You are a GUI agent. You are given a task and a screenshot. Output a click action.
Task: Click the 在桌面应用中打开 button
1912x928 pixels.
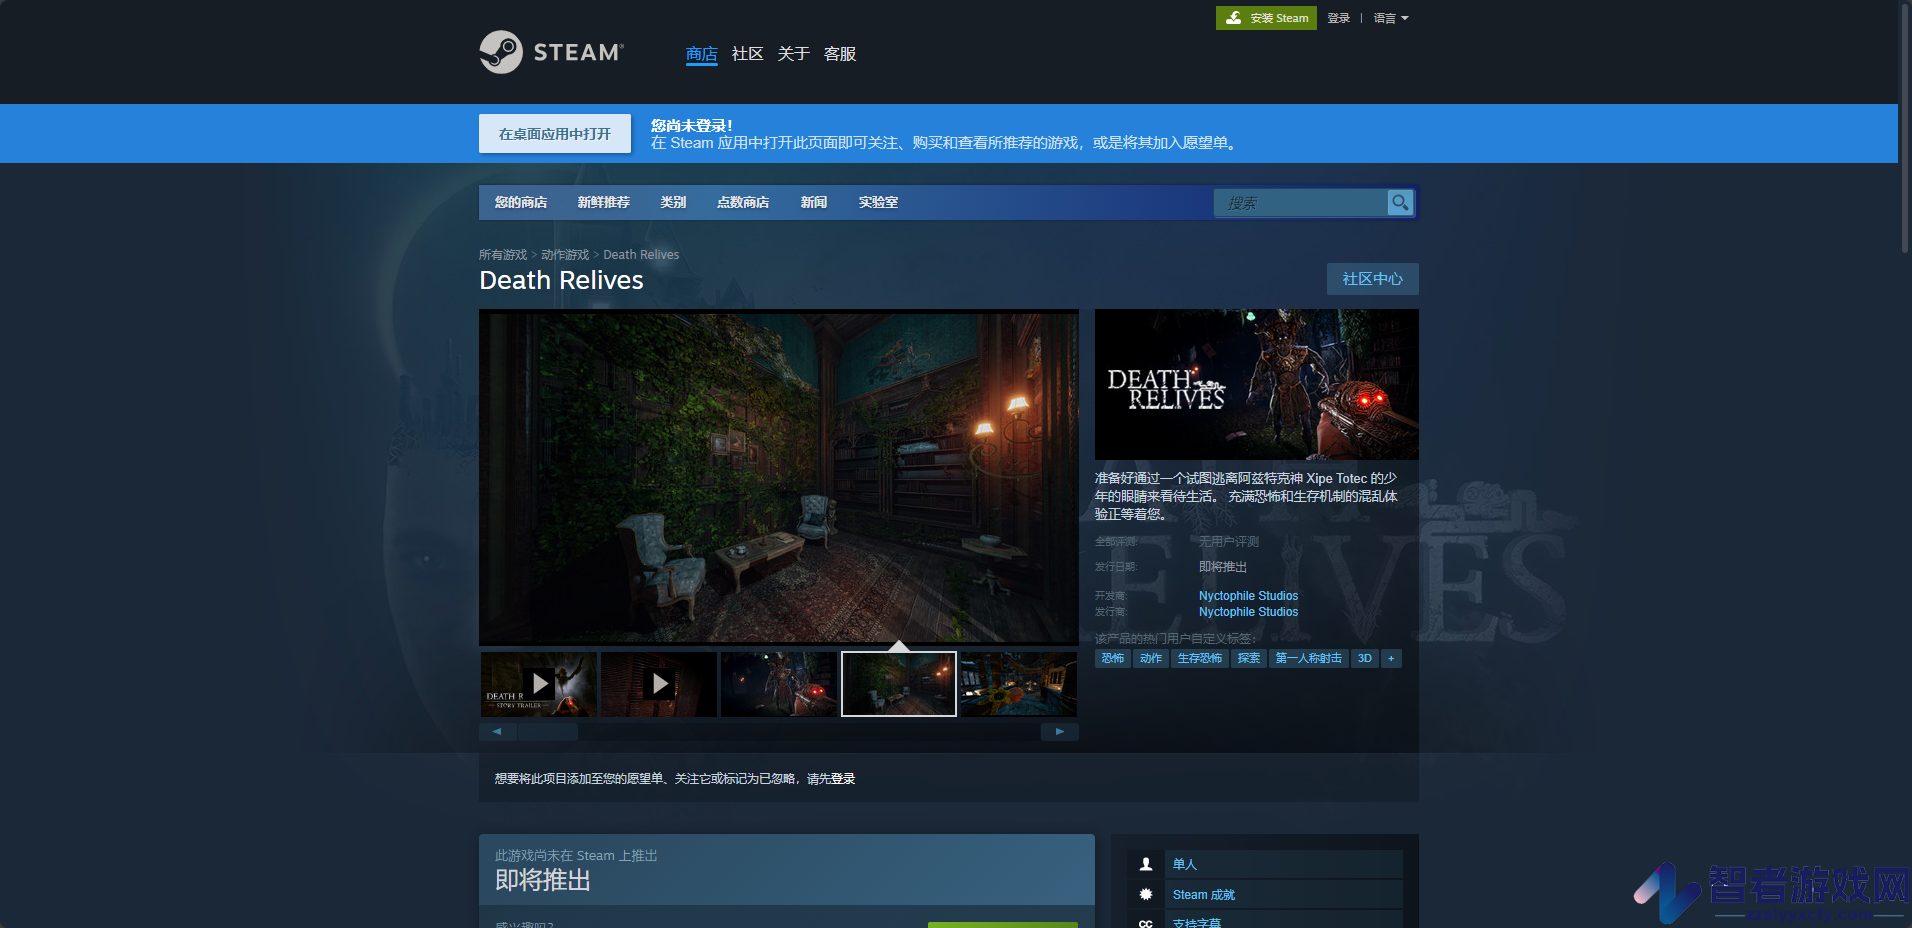tap(555, 134)
